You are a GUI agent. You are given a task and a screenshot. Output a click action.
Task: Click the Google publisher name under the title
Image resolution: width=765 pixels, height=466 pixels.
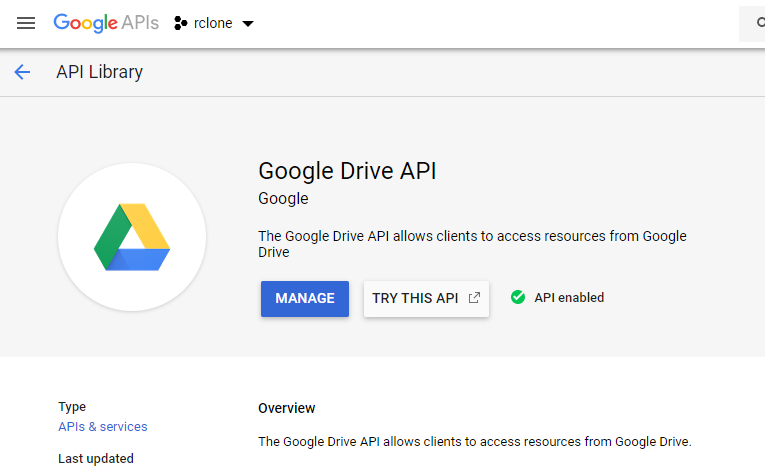[x=283, y=199]
